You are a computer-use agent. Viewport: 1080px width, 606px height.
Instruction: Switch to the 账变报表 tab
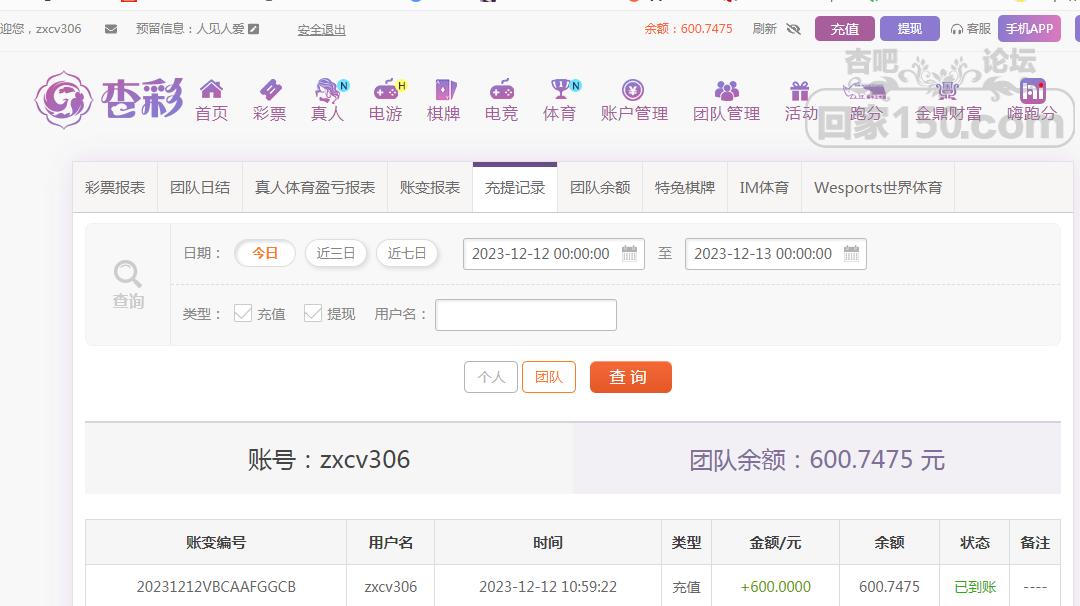click(430, 187)
